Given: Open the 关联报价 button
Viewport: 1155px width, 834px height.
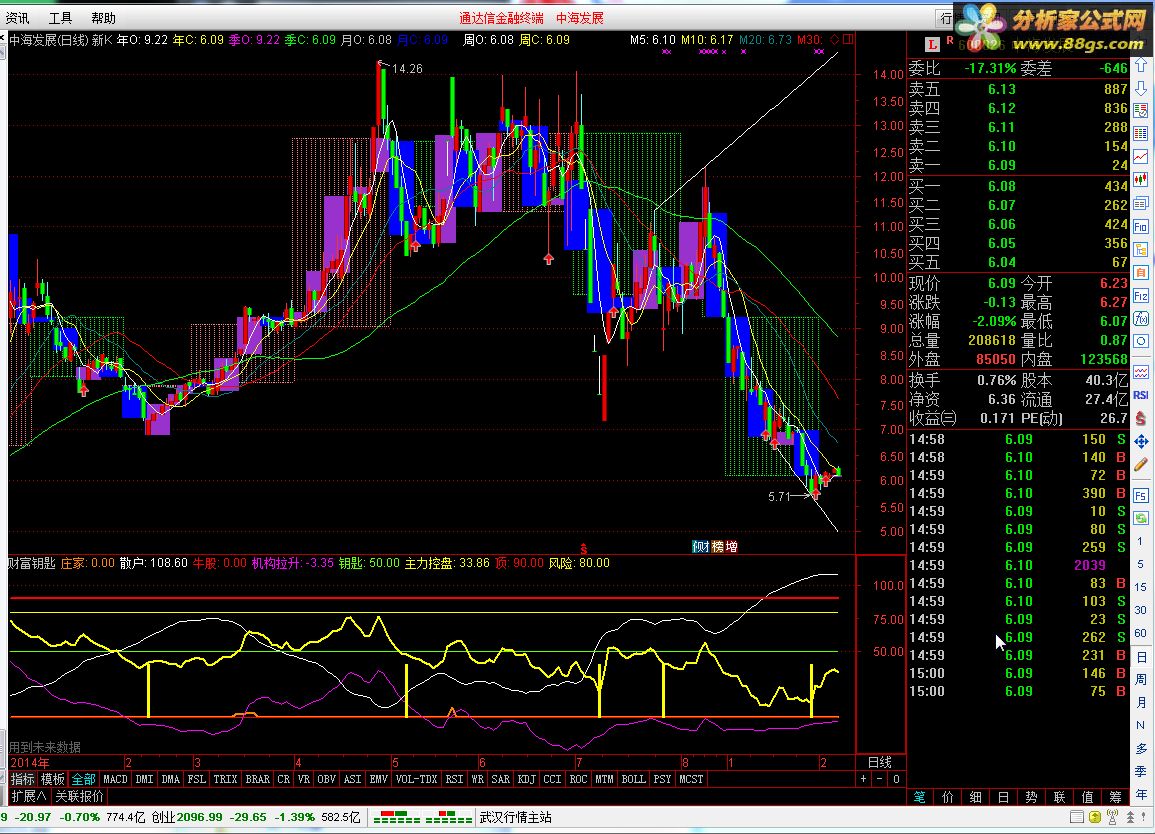Looking at the screenshot, I should coord(80,796).
